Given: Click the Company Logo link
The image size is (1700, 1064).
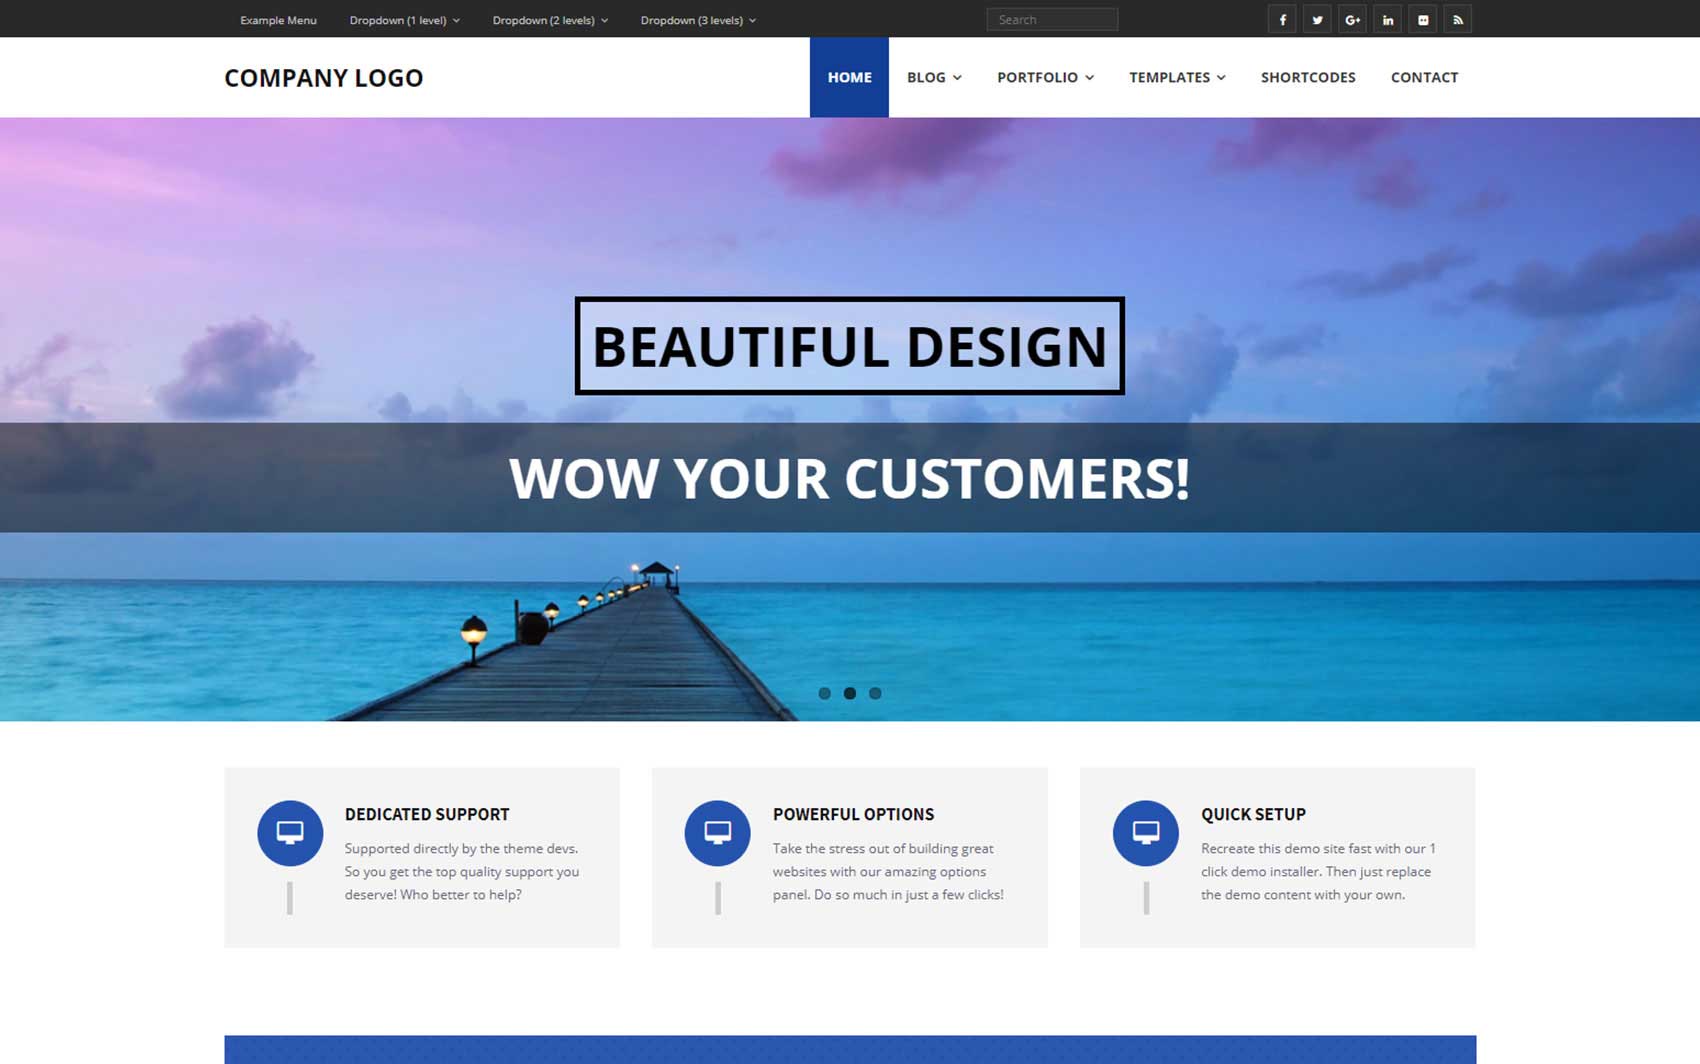Looking at the screenshot, I should click(x=323, y=78).
